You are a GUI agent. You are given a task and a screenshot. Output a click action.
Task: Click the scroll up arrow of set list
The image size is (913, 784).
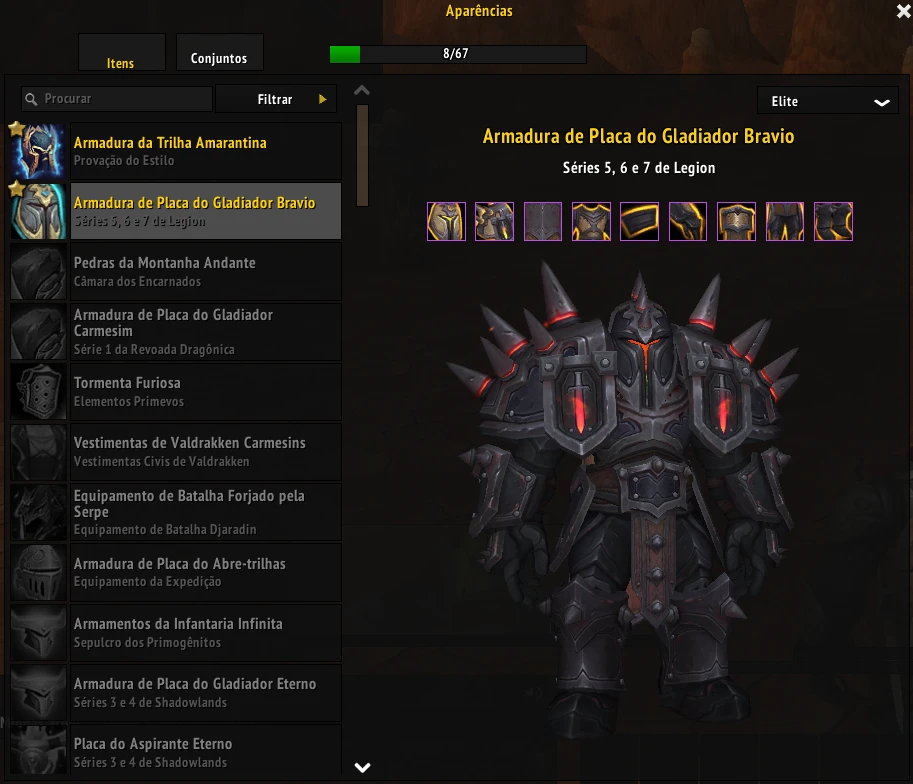(x=362, y=90)
